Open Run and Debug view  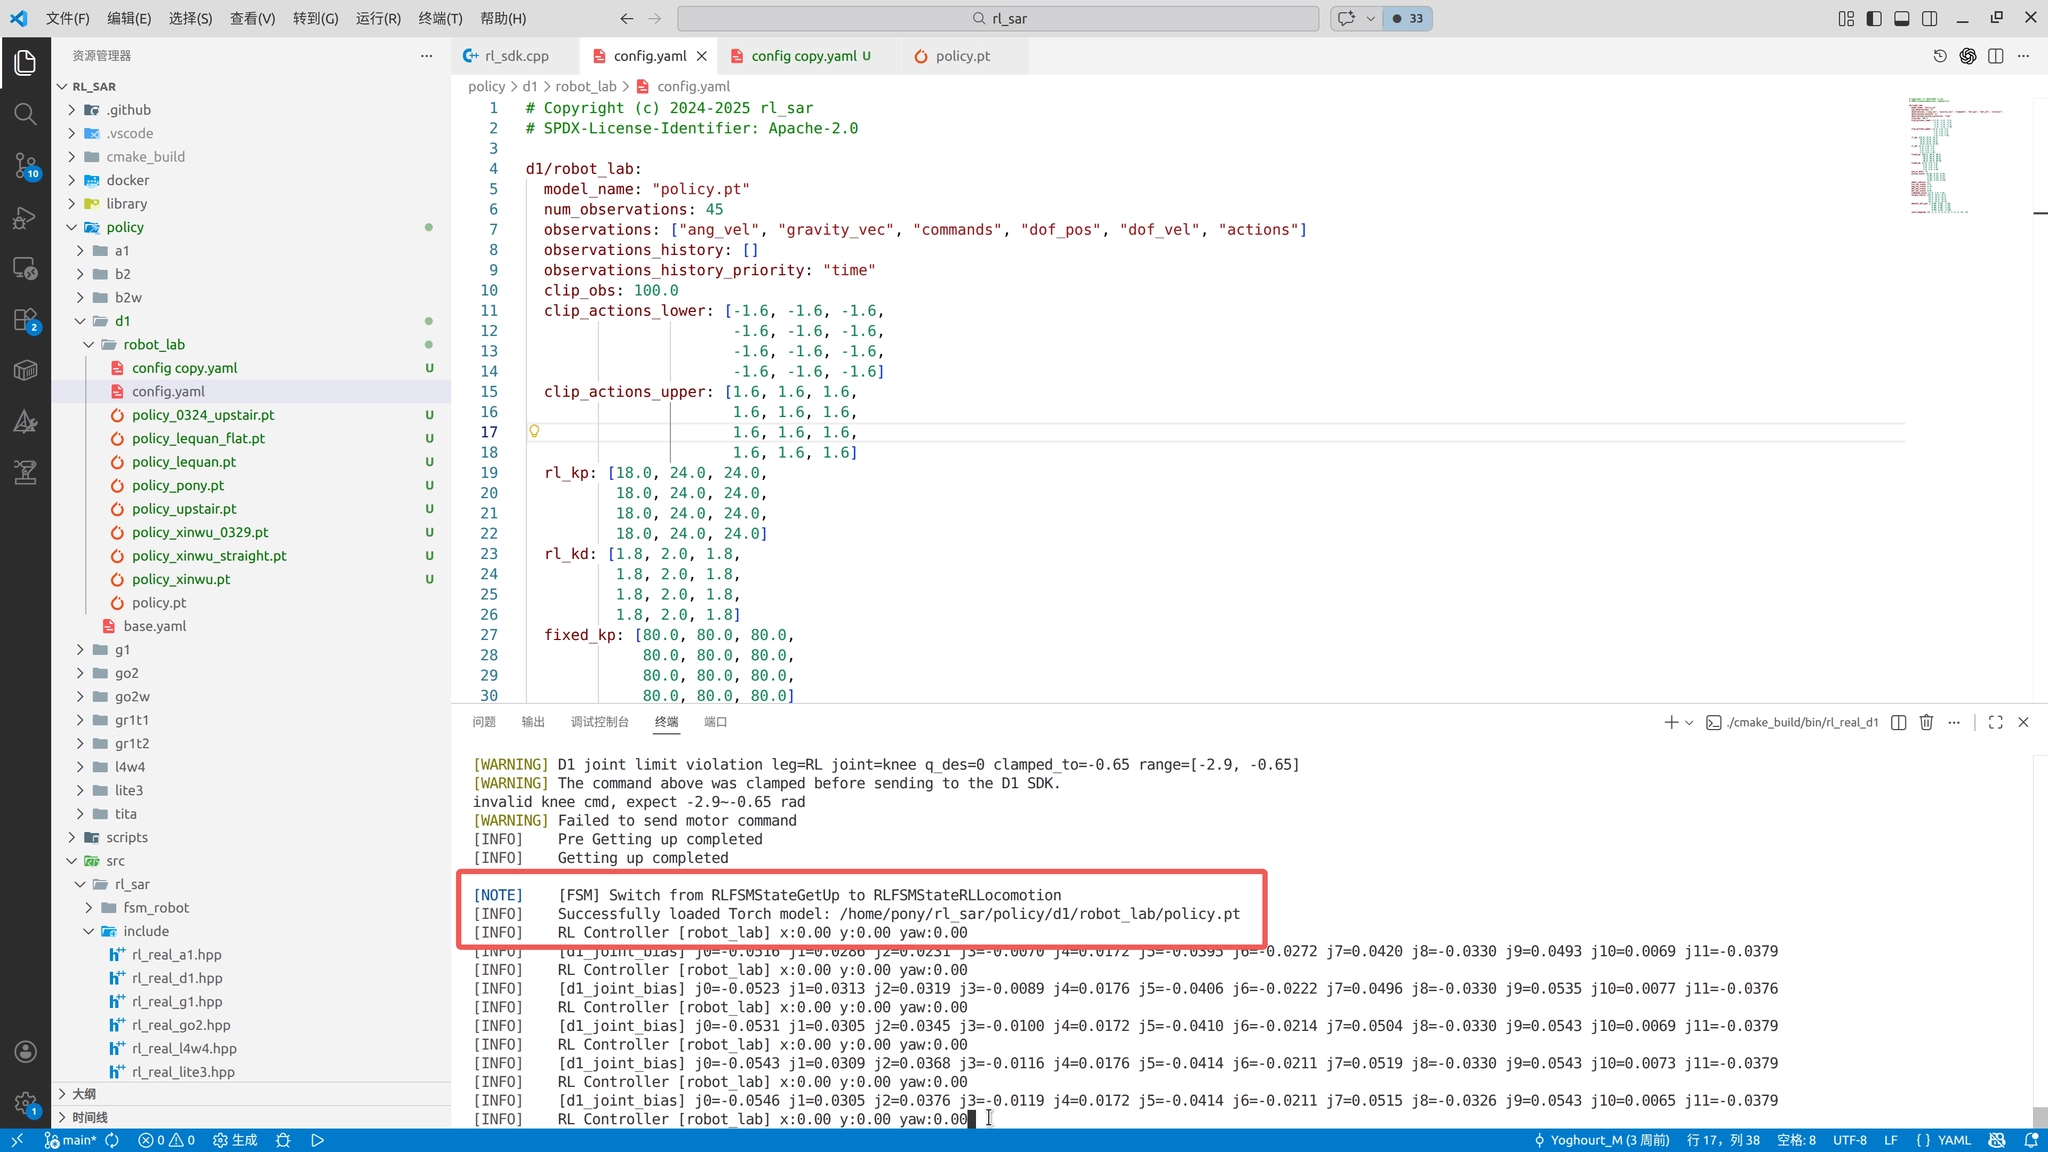(25, 218)
